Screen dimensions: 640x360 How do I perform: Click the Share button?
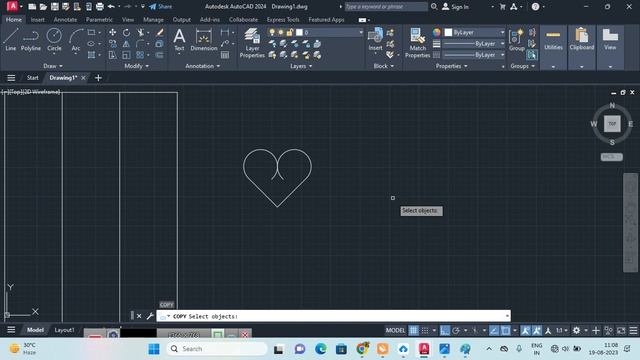[160, 7]
